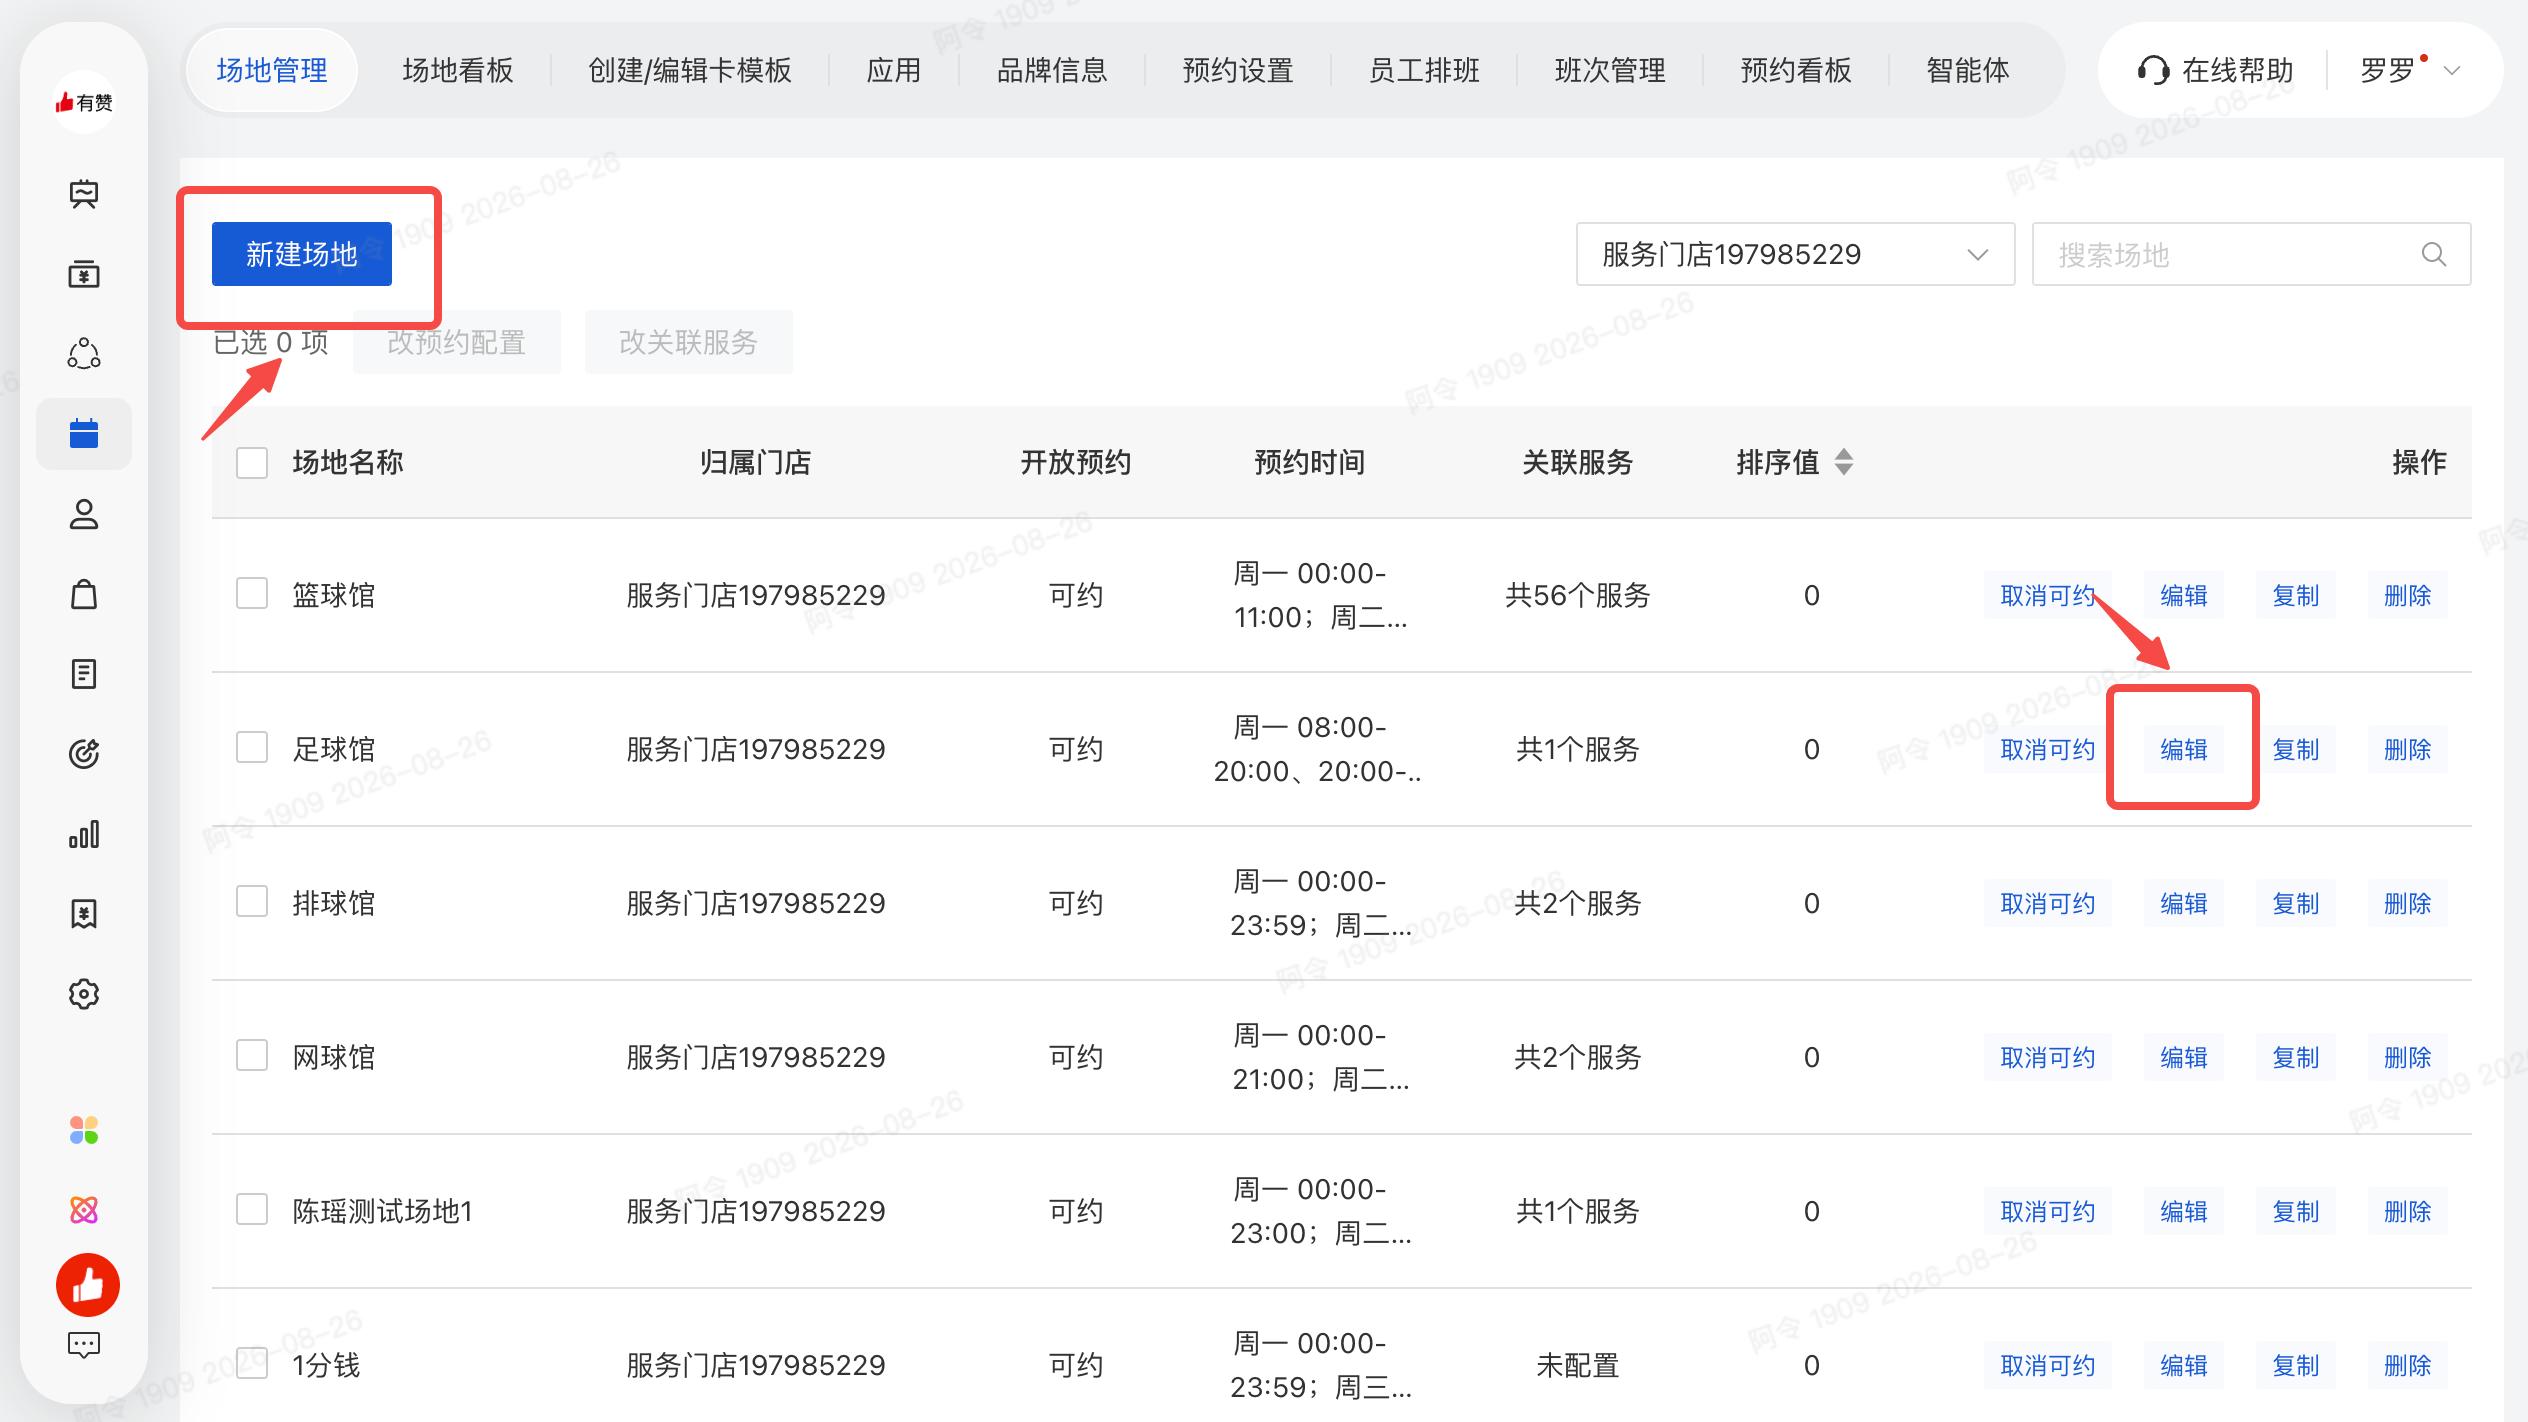The image size is (2528, 1422).
Task: Click the 新建场地 button
Action: [302, 254]
